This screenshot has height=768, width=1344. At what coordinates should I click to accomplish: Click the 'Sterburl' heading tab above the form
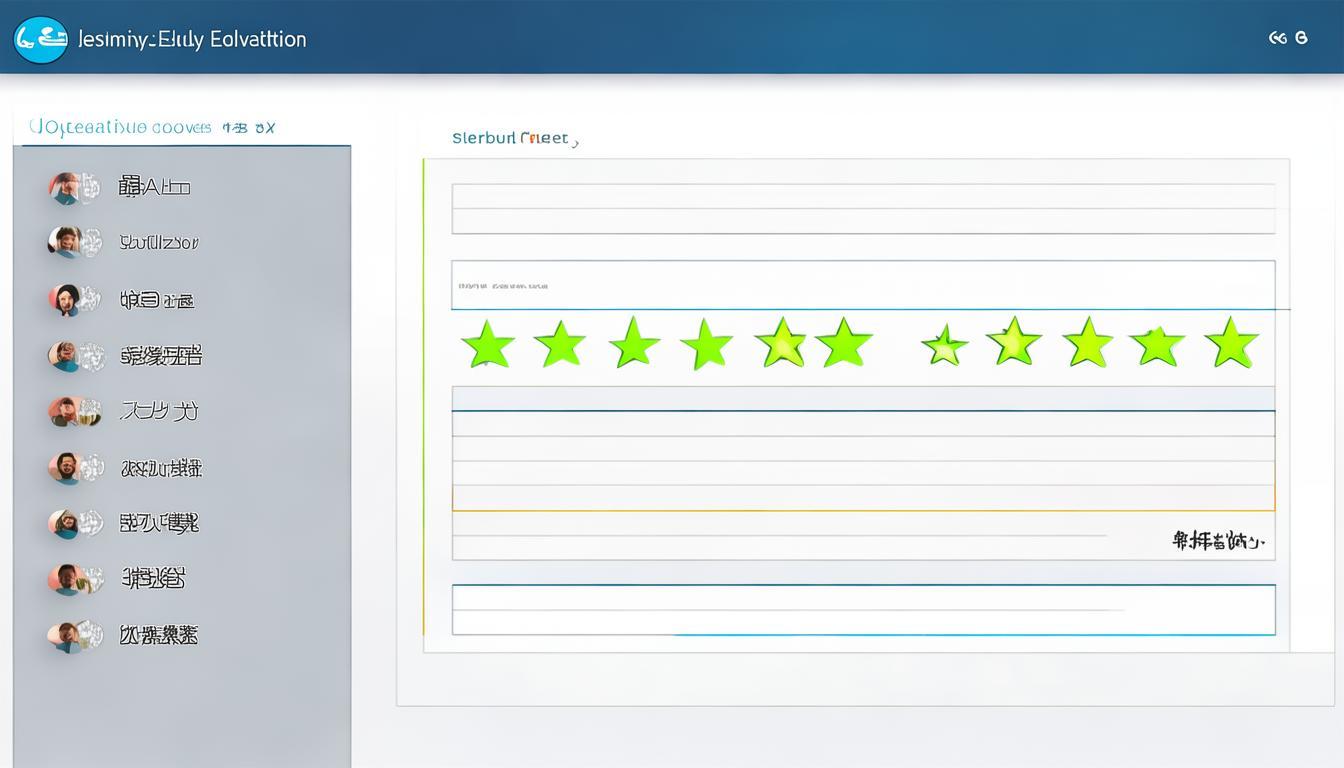[514, 139]
